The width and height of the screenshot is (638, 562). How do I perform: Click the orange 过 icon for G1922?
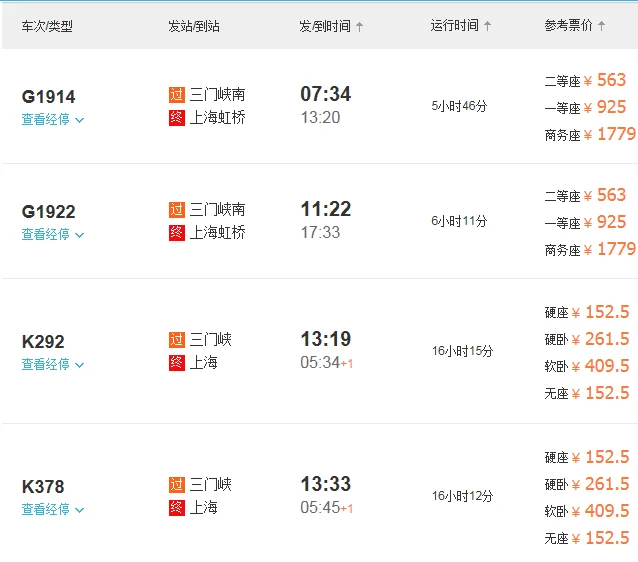[177, 210]
